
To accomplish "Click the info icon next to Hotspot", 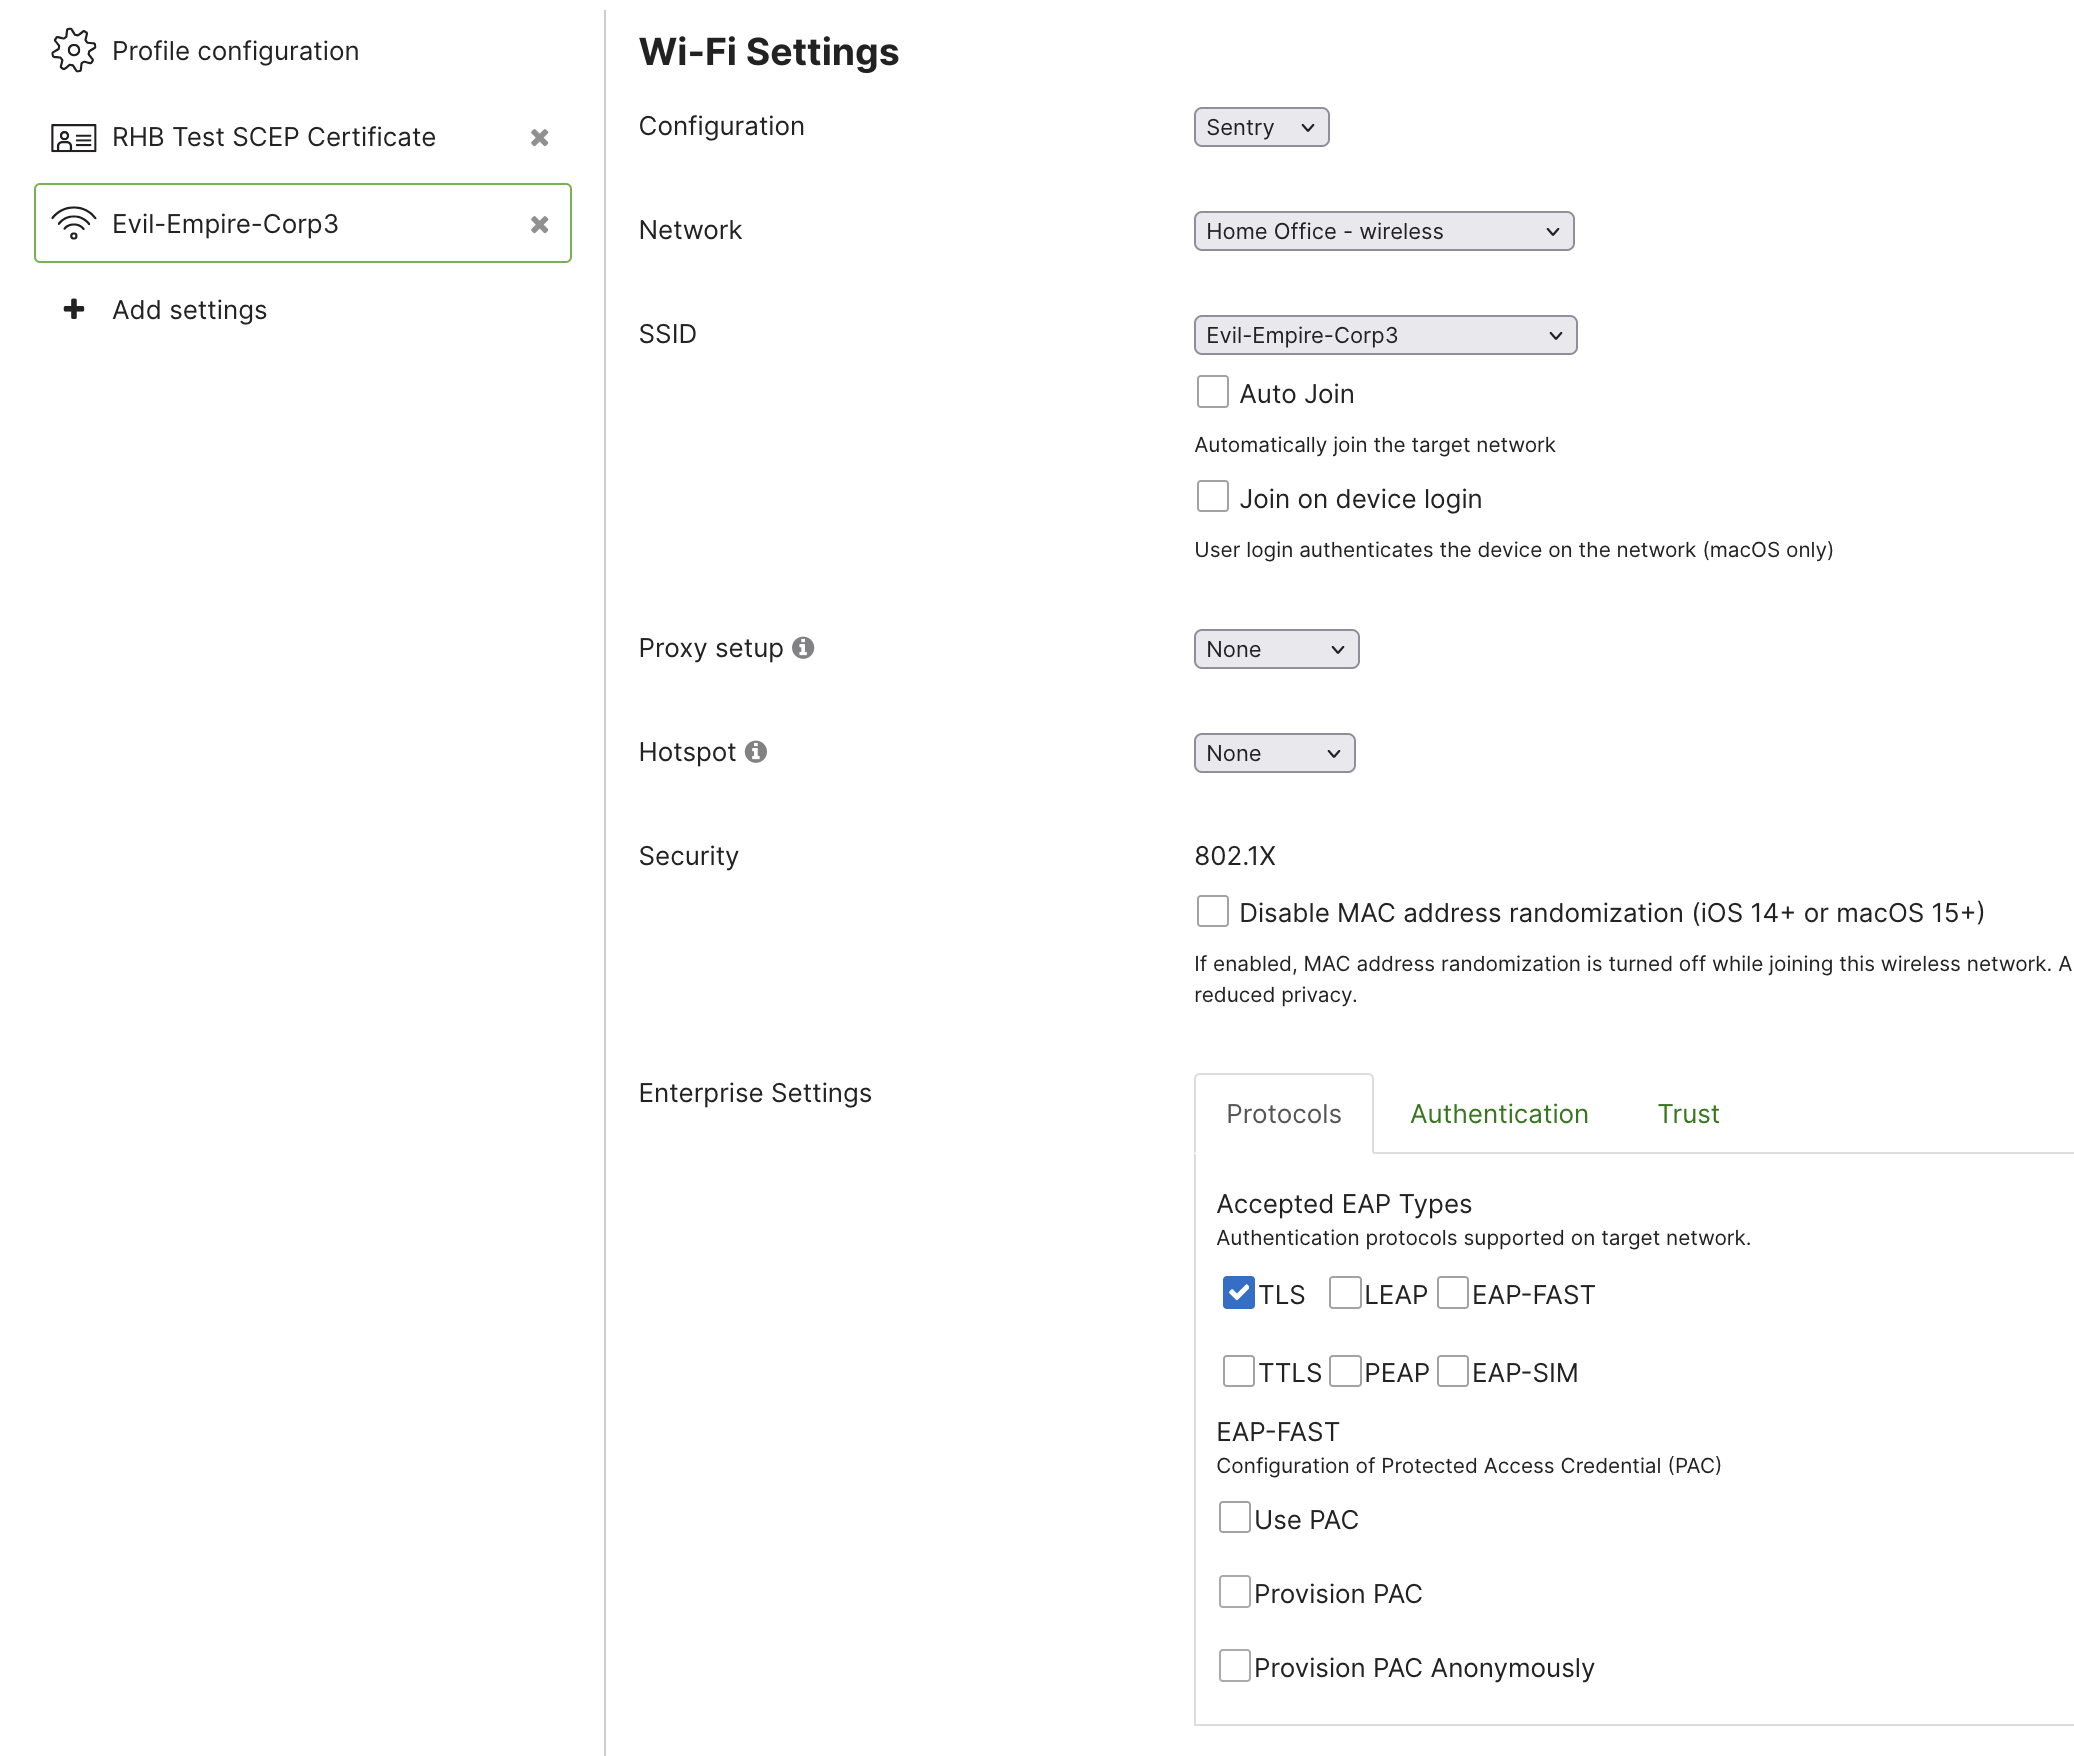I will click(756, 750).
